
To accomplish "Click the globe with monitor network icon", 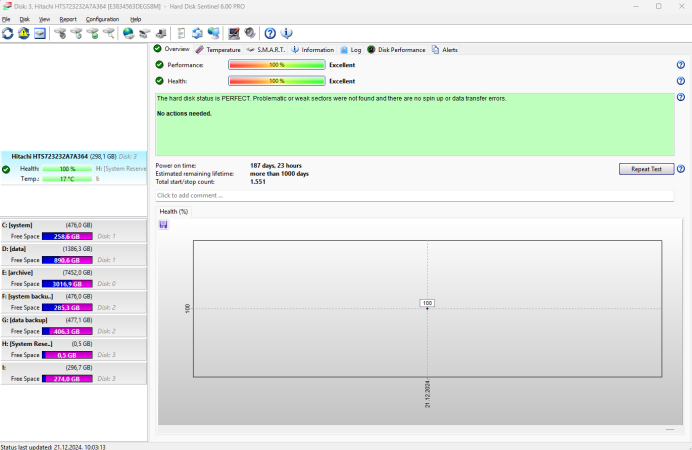I will coord(214,33).
